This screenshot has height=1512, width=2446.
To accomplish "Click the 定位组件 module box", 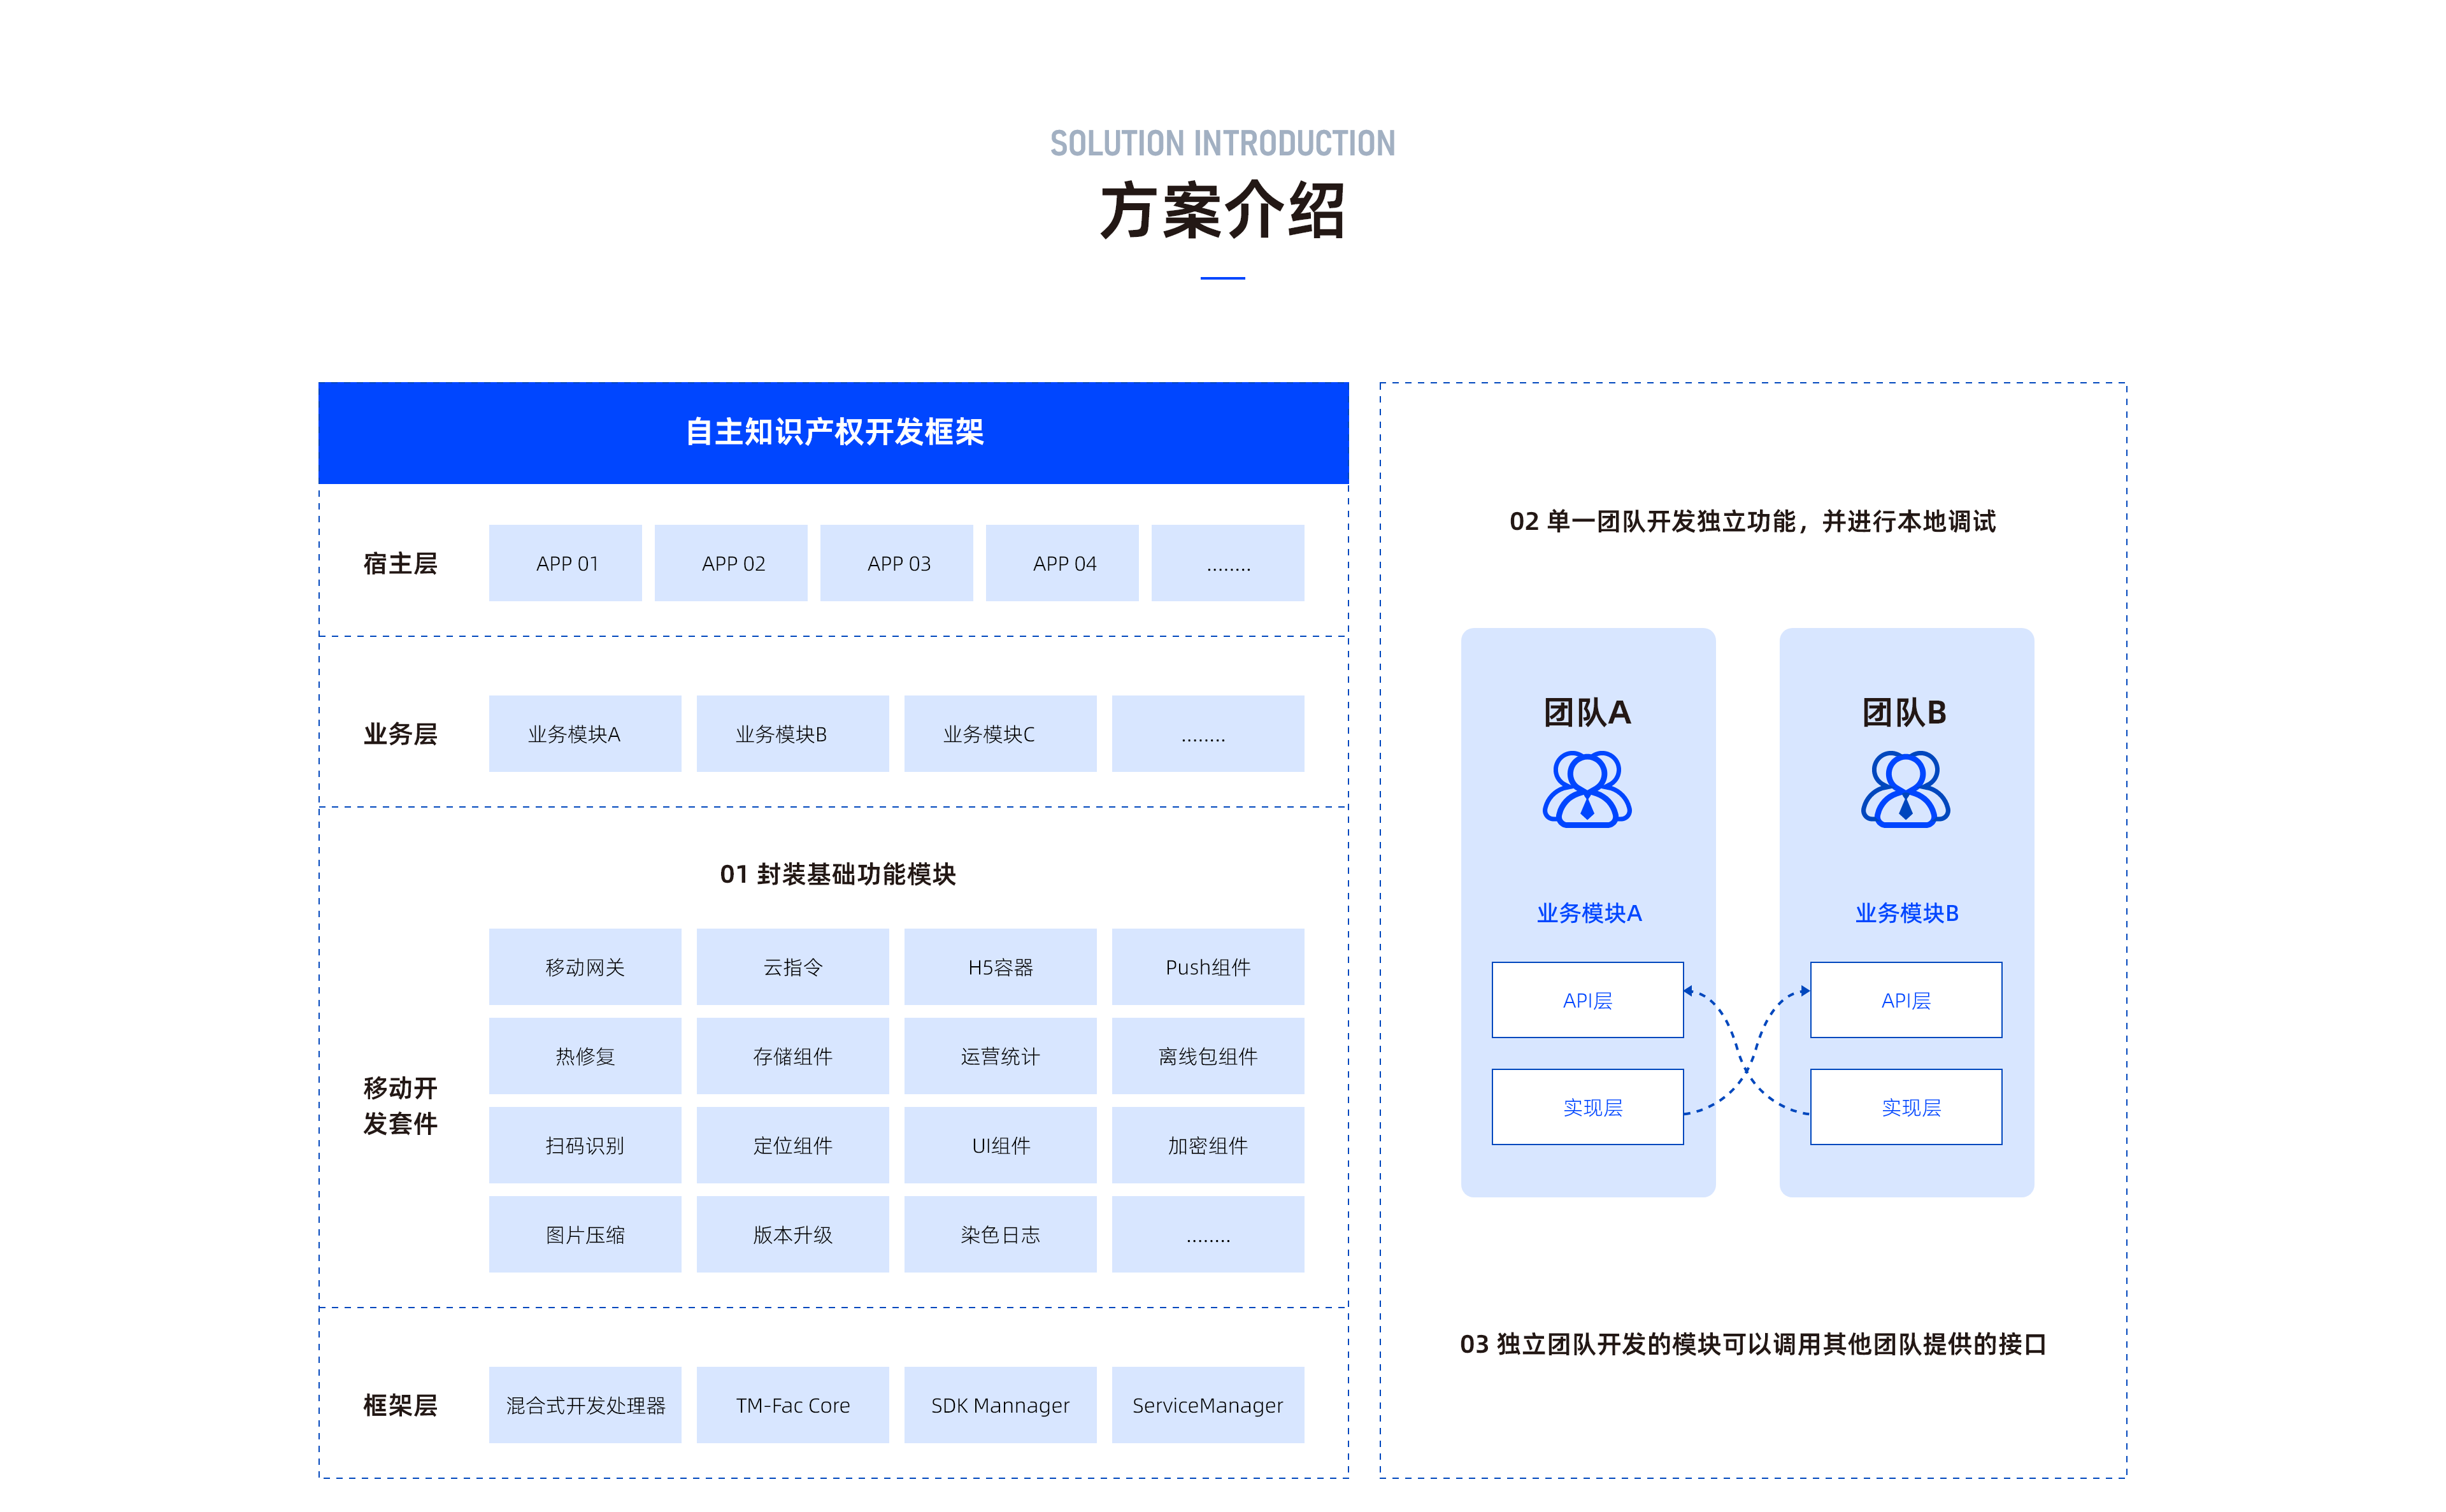I will coord(793,1145).
